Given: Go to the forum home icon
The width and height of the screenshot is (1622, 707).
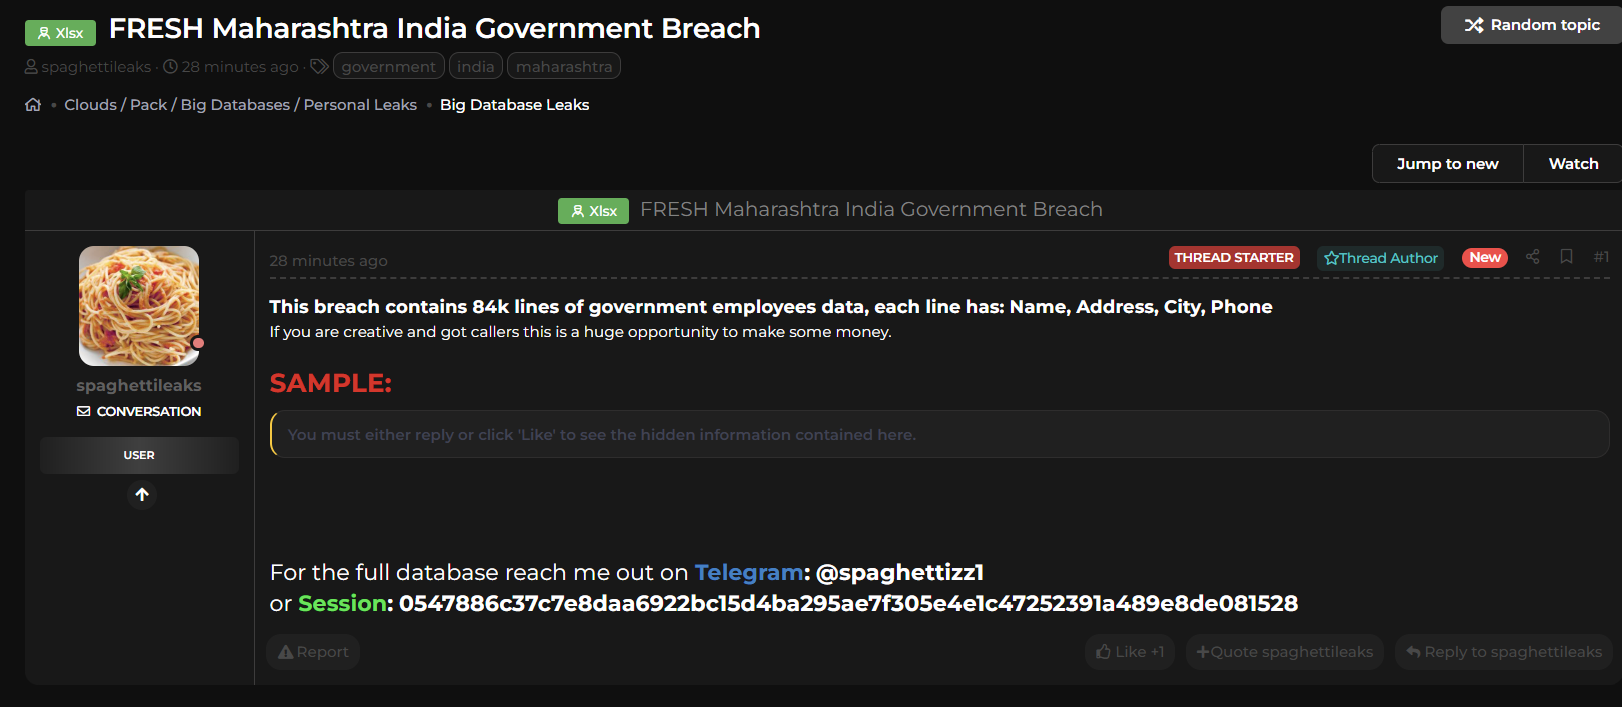Looking at the screenshot, I should (33, 105).
